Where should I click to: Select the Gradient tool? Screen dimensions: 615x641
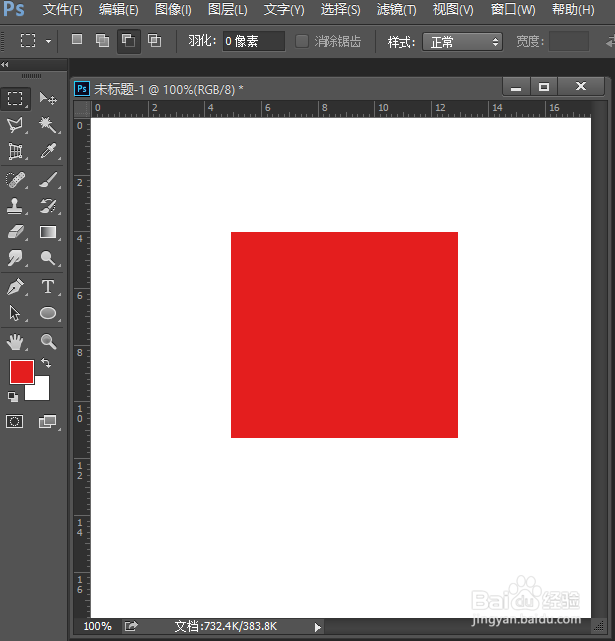tap(48, 232)
